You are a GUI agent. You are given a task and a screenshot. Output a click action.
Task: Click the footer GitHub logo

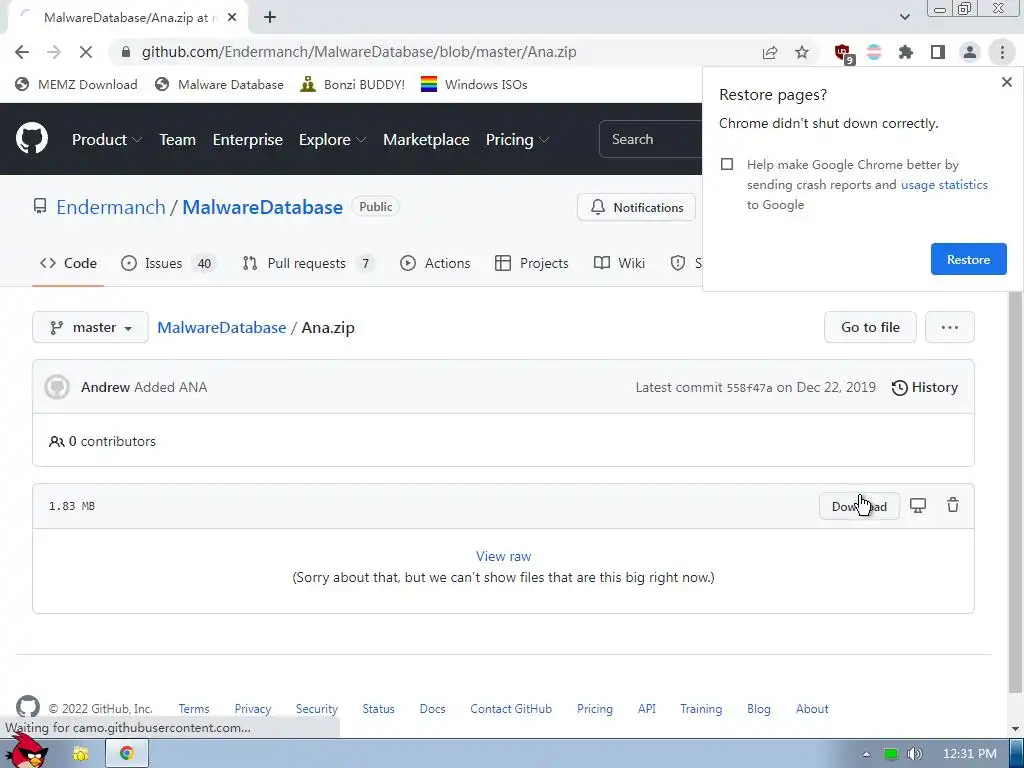(27, 707)
